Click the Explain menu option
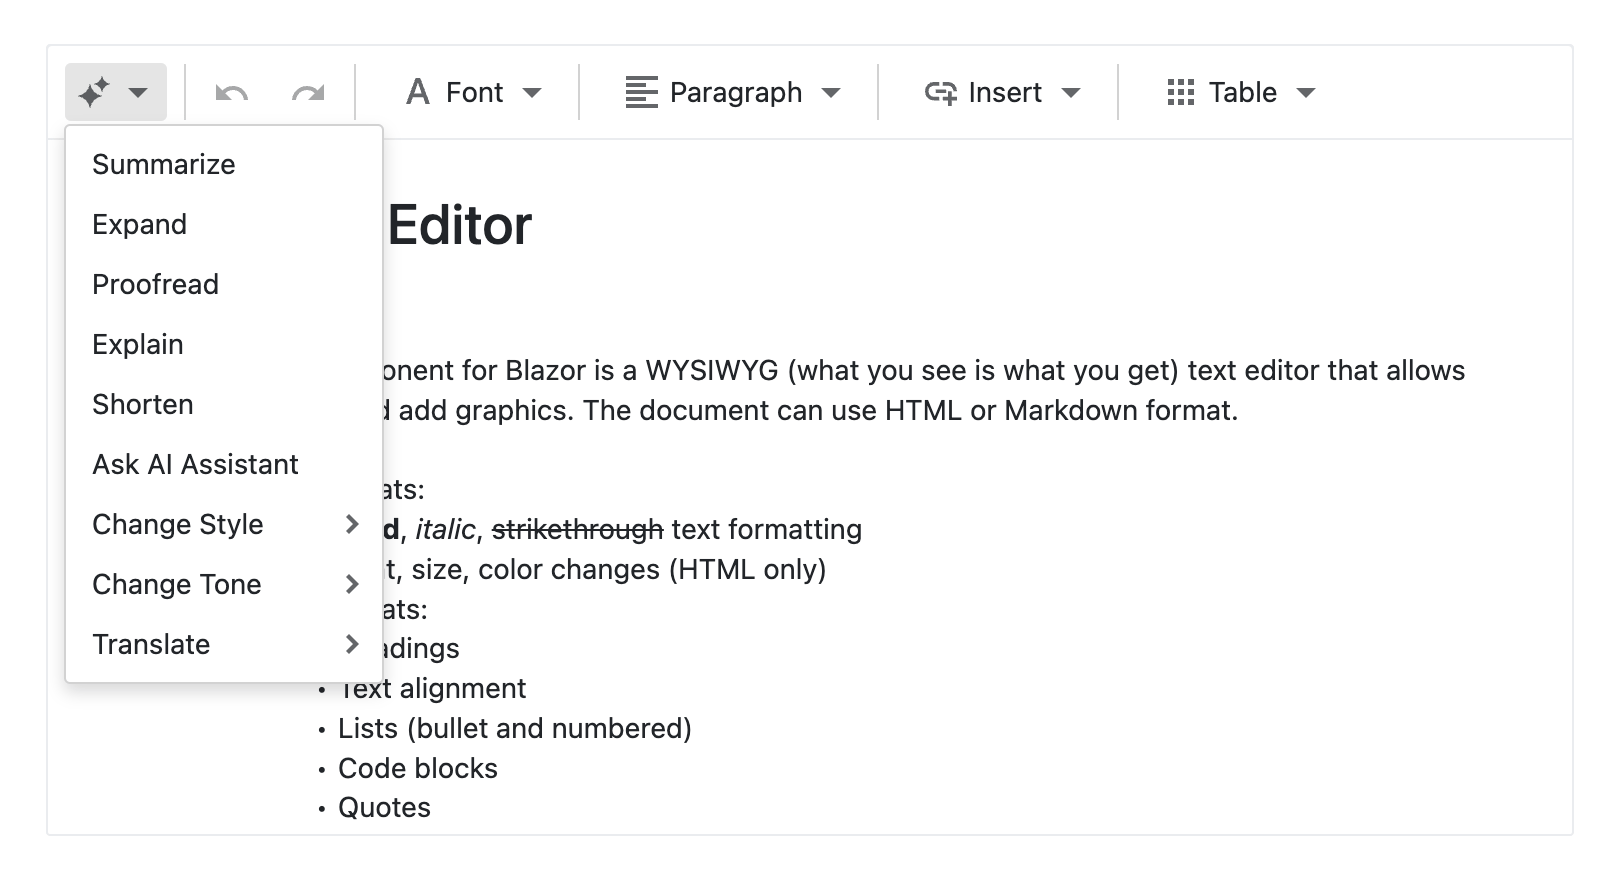The width and height of the screenshot is (1620, 880). click(138, 344)
